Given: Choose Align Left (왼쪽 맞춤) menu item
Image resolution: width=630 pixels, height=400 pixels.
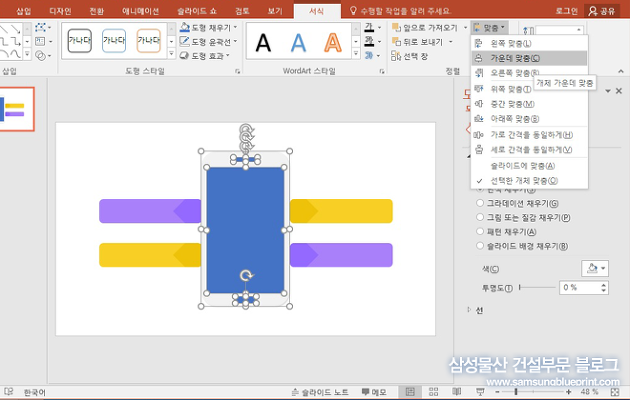Looking at the screenshot, I should click(x=529, y=43).
